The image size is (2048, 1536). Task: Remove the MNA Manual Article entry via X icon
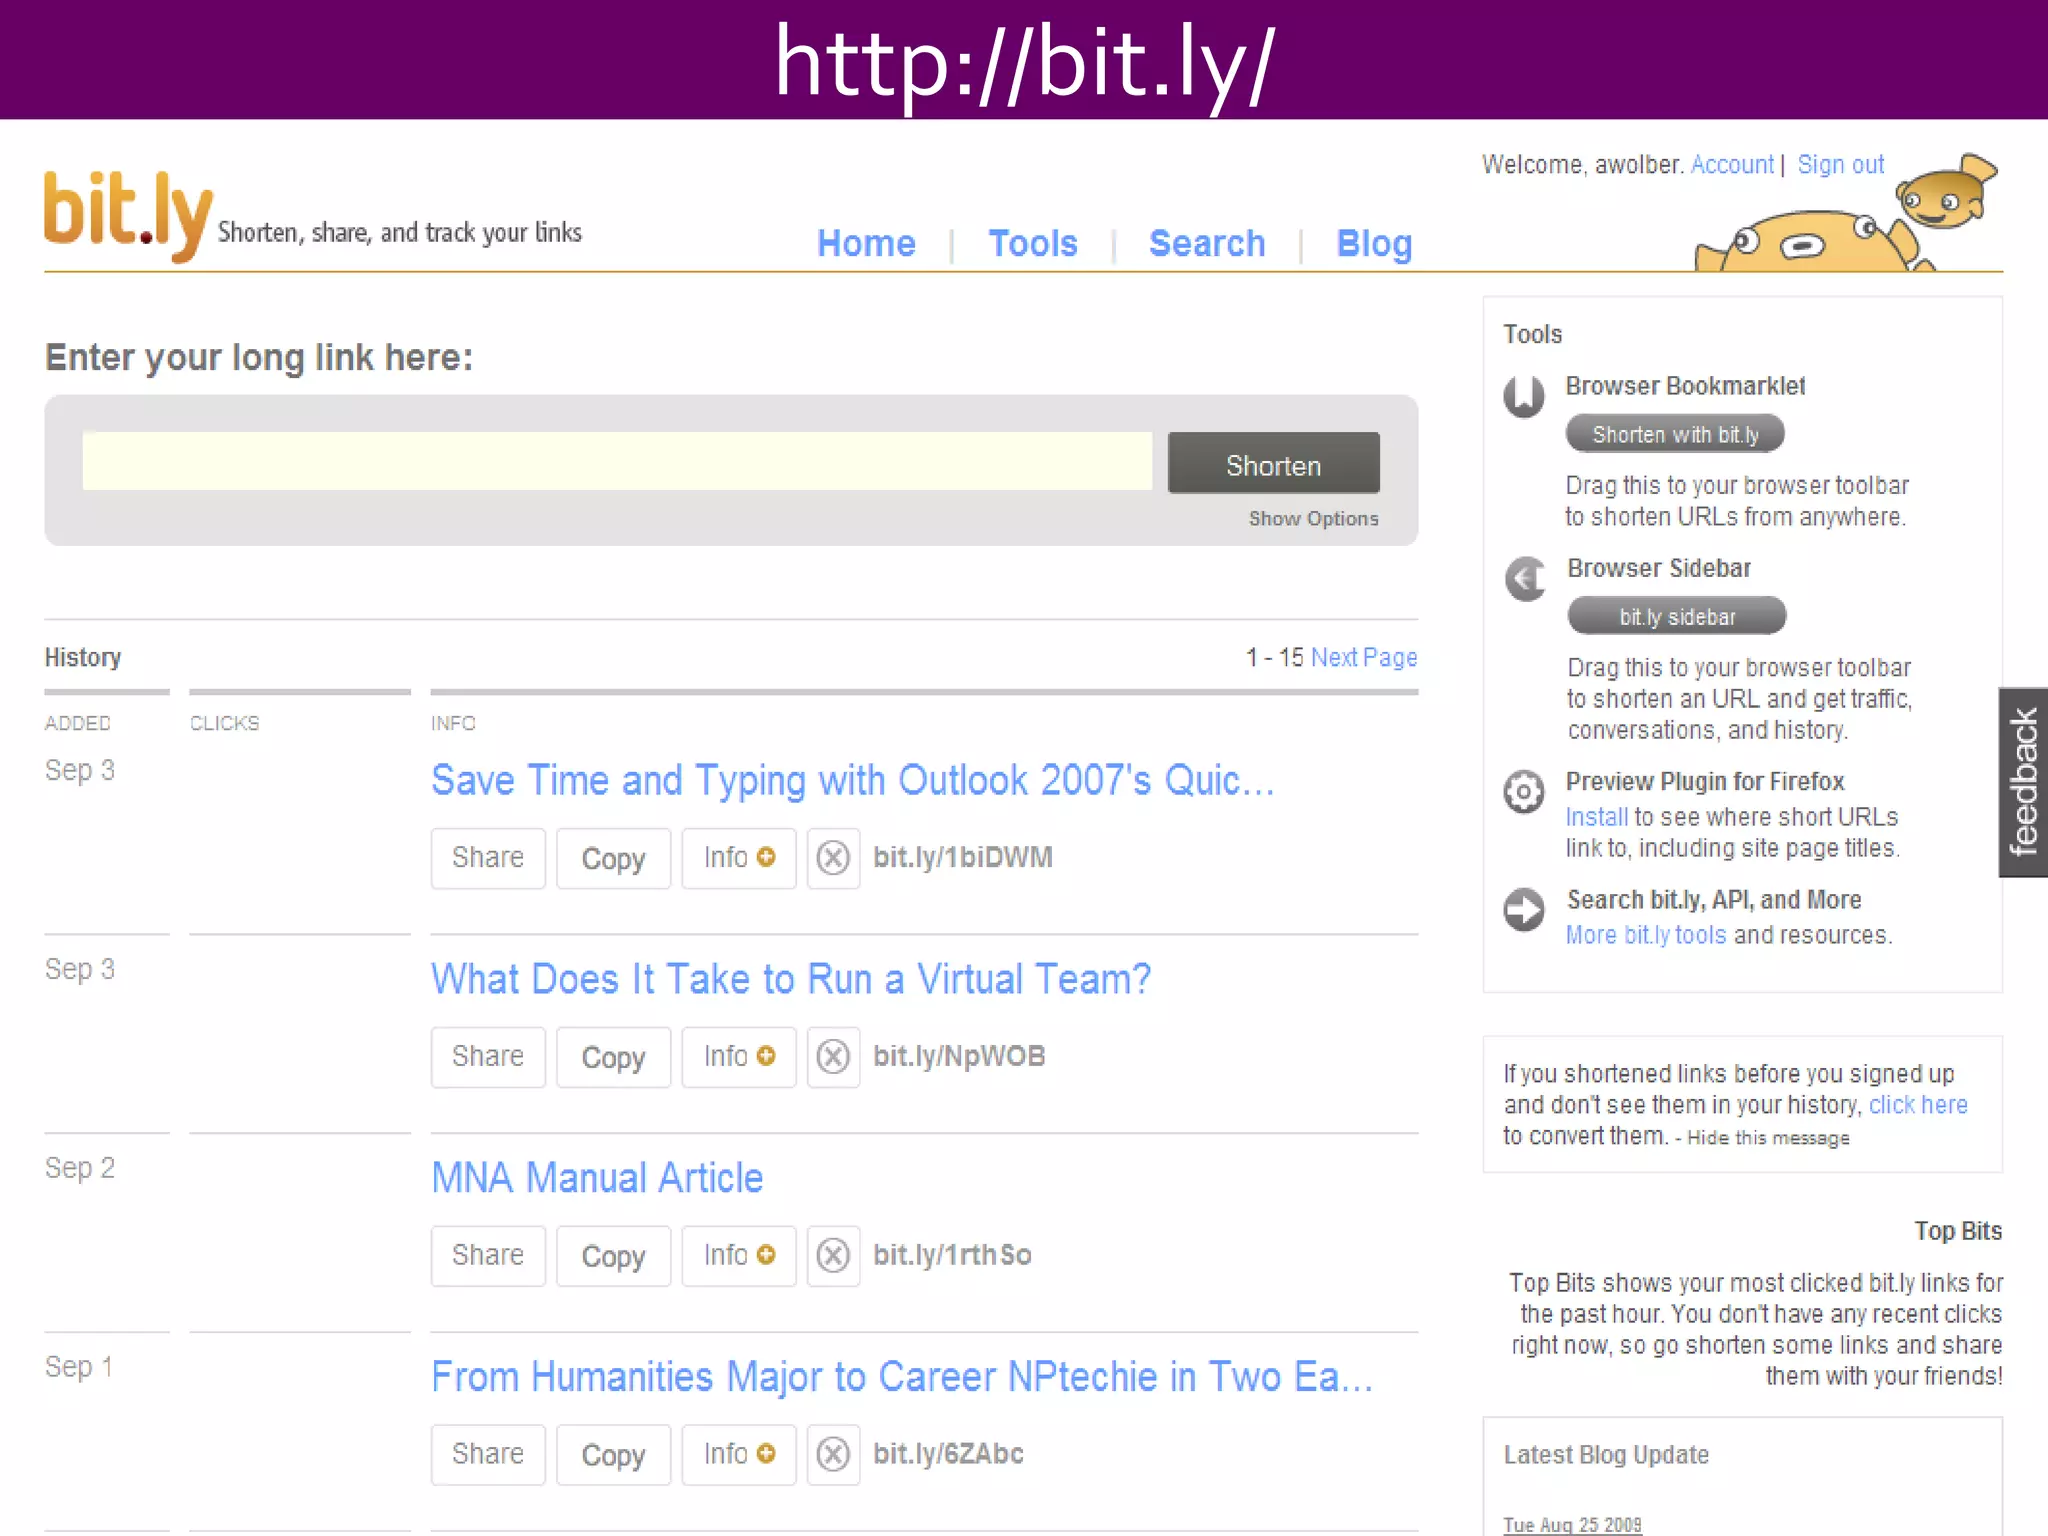833,1255
